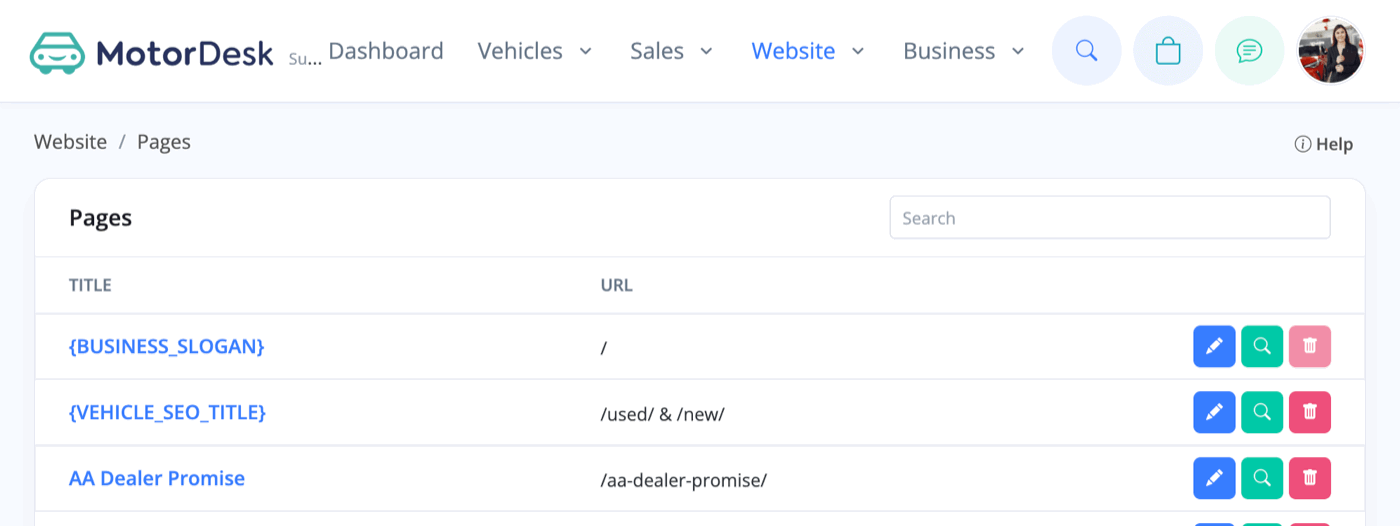Open the chat messages icon

click(x=1250, y=51)
